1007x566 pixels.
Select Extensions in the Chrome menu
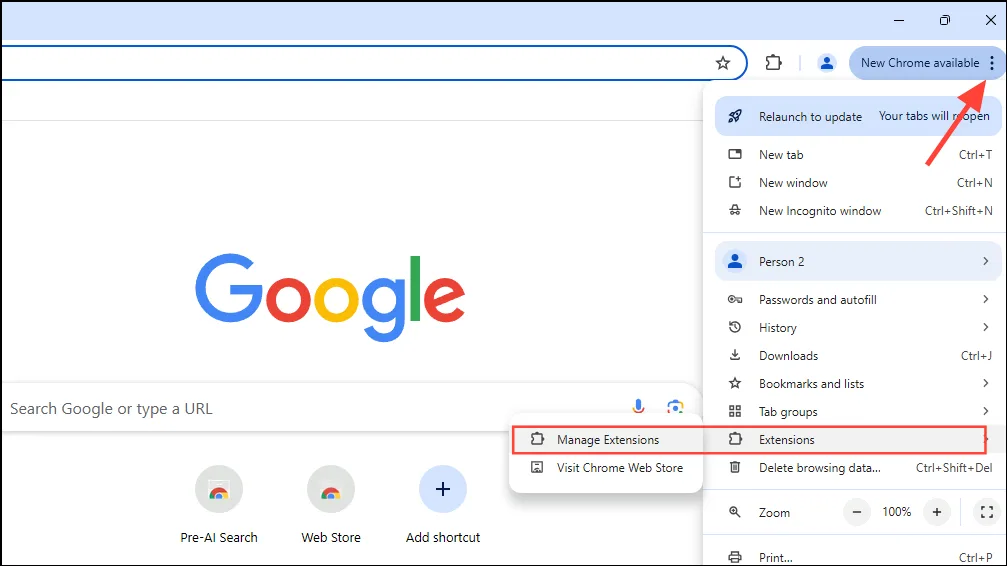coord(858,440)
